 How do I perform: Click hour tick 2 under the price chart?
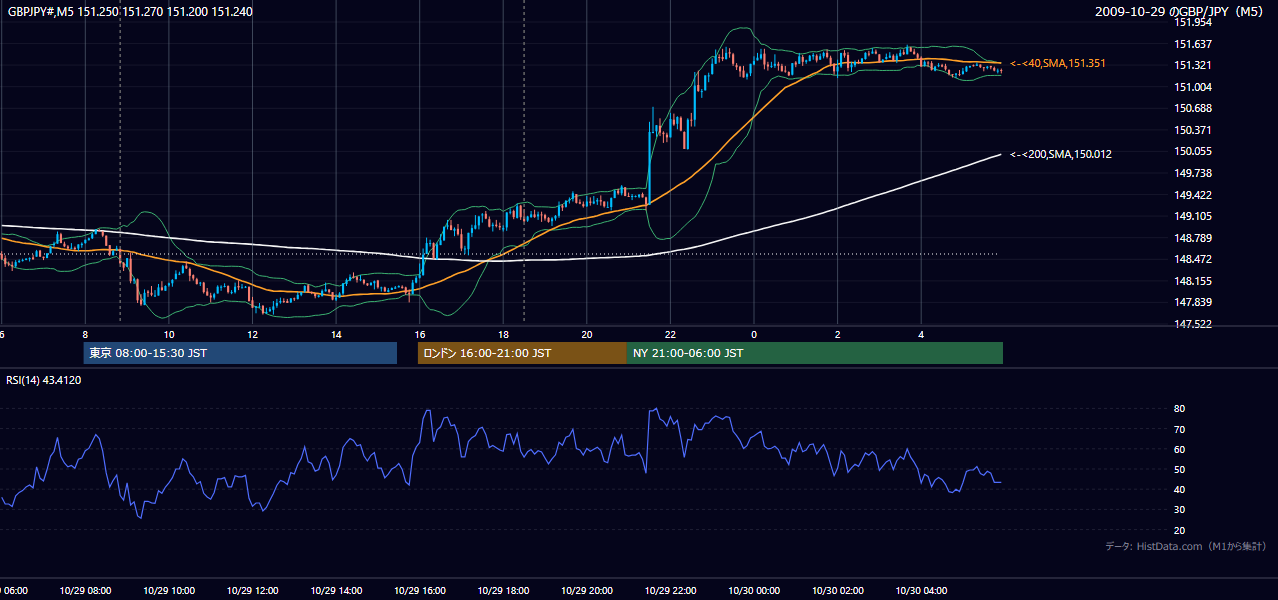click(838, 334)
